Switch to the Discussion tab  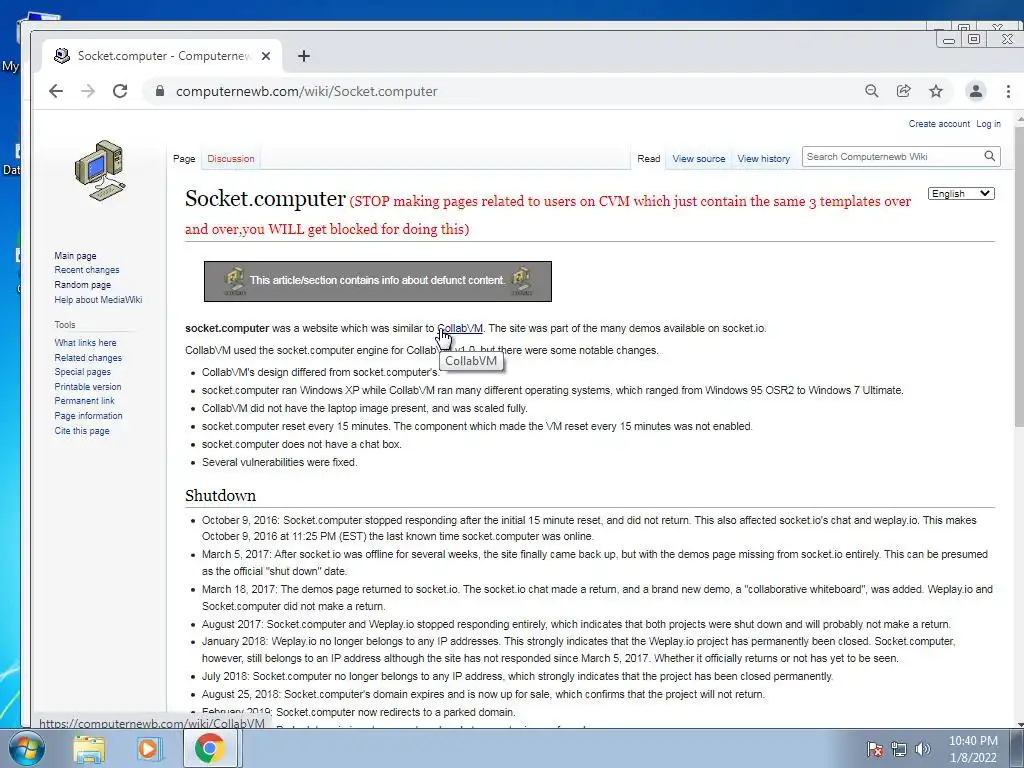tap(231, 159)
